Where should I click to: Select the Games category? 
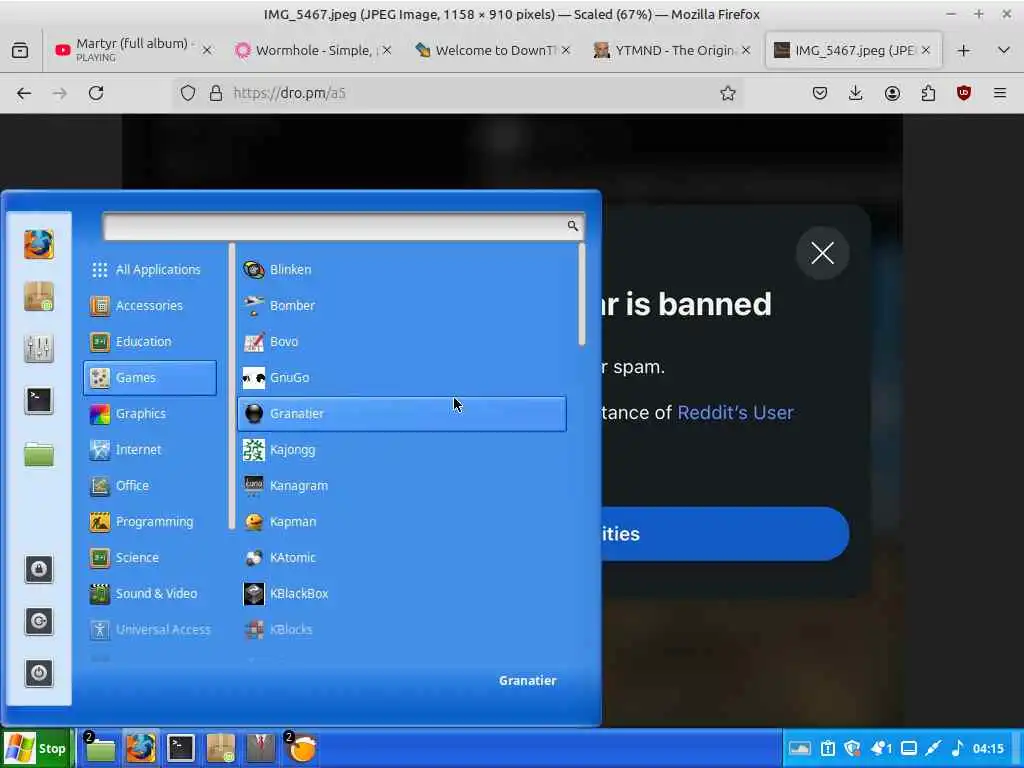click(x=150, y=377)
